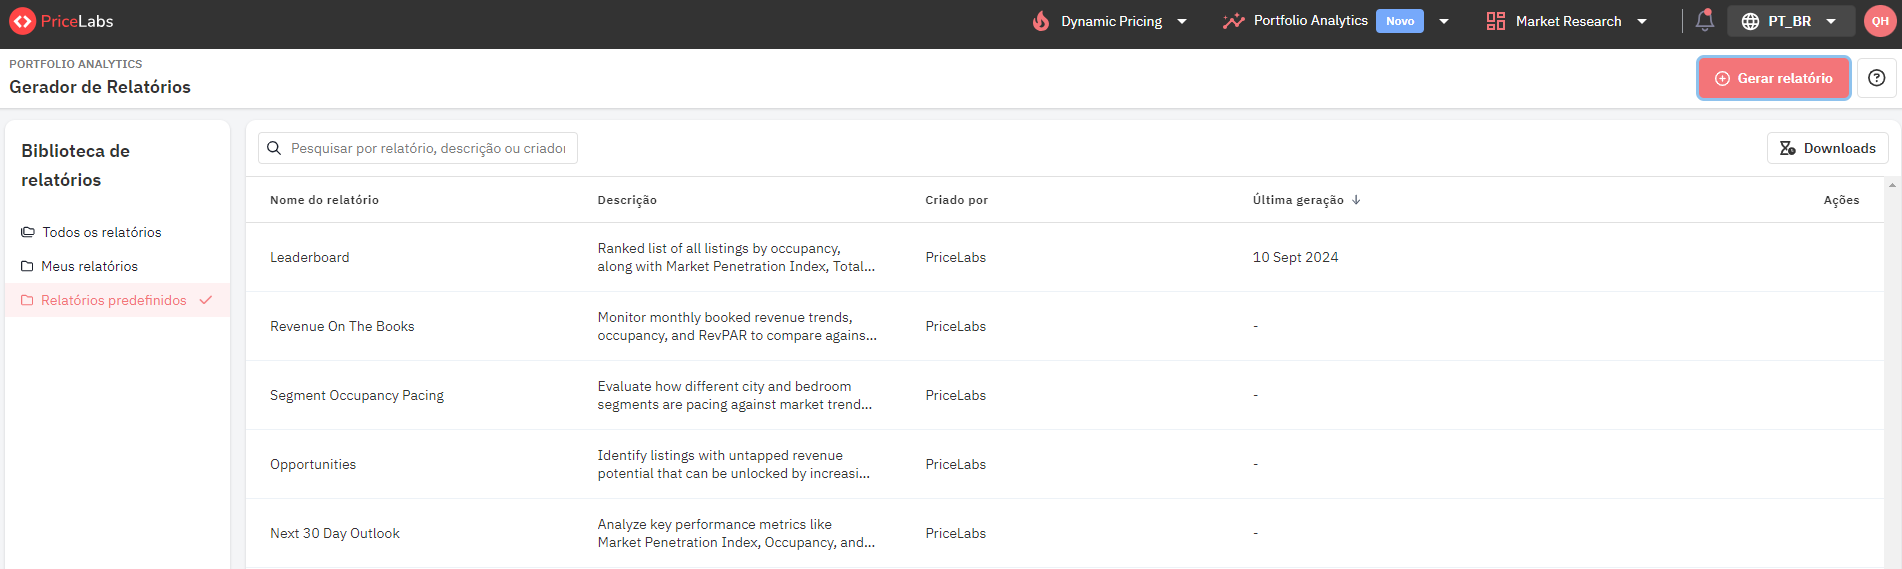Screen dimensions: 1902x569
Task: Expand the Portfolio Analytics dropdown arrow
Action: pos(1444,21)
